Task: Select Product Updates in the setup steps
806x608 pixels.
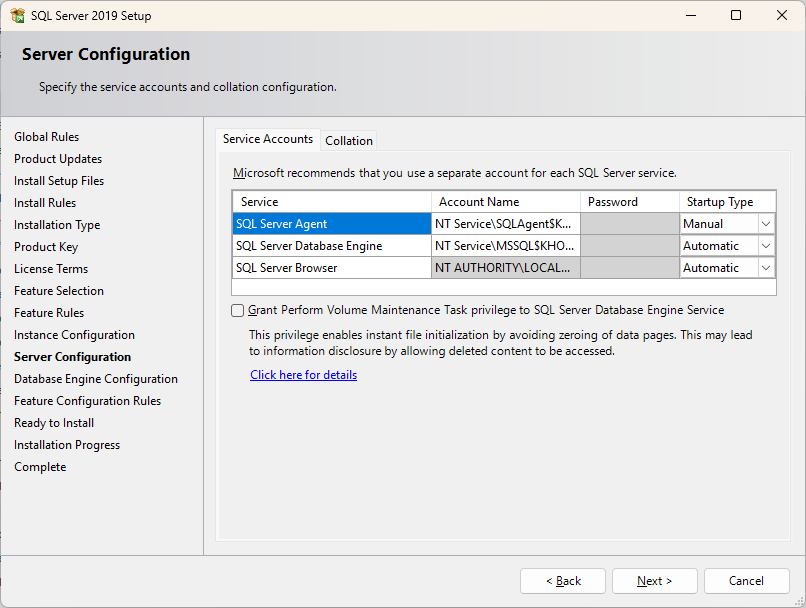Action: pos(58,159)
